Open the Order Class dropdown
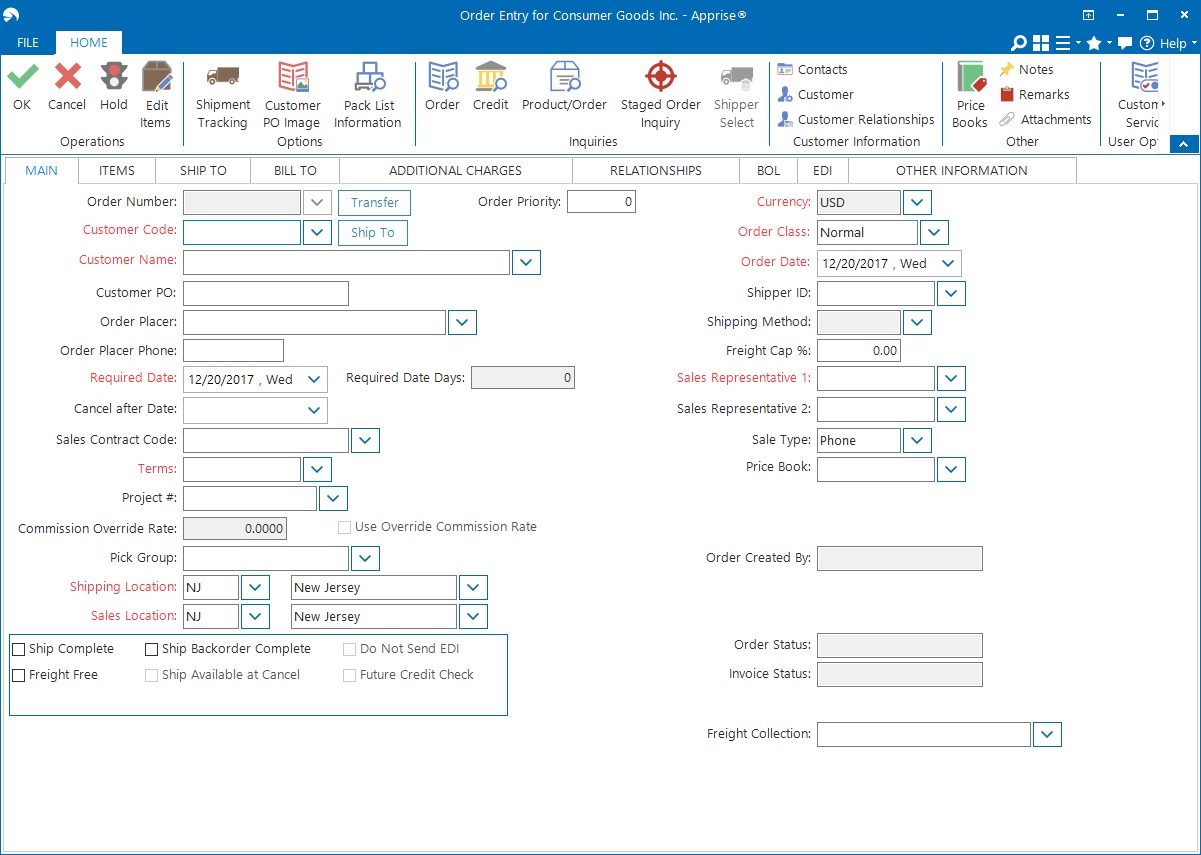Image resolution: width=1201 pixels, height=855 pixels. pyautogui.click(x=934, y=233)
